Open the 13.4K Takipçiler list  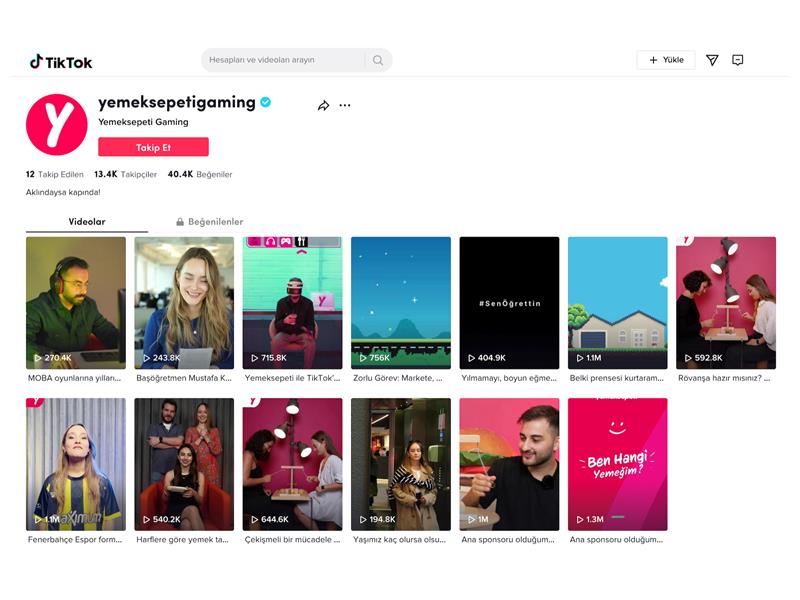point(126,174)
